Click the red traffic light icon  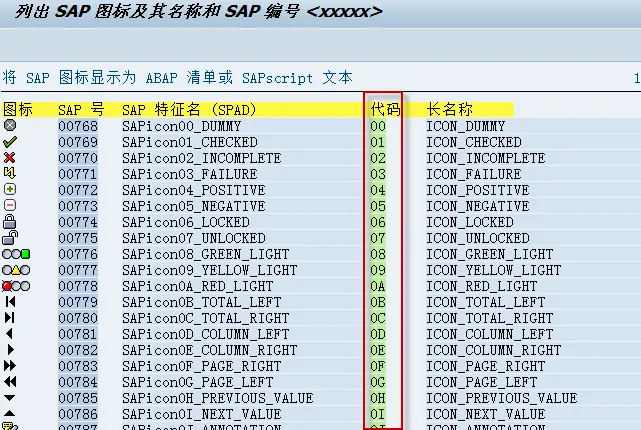[16, 286]
